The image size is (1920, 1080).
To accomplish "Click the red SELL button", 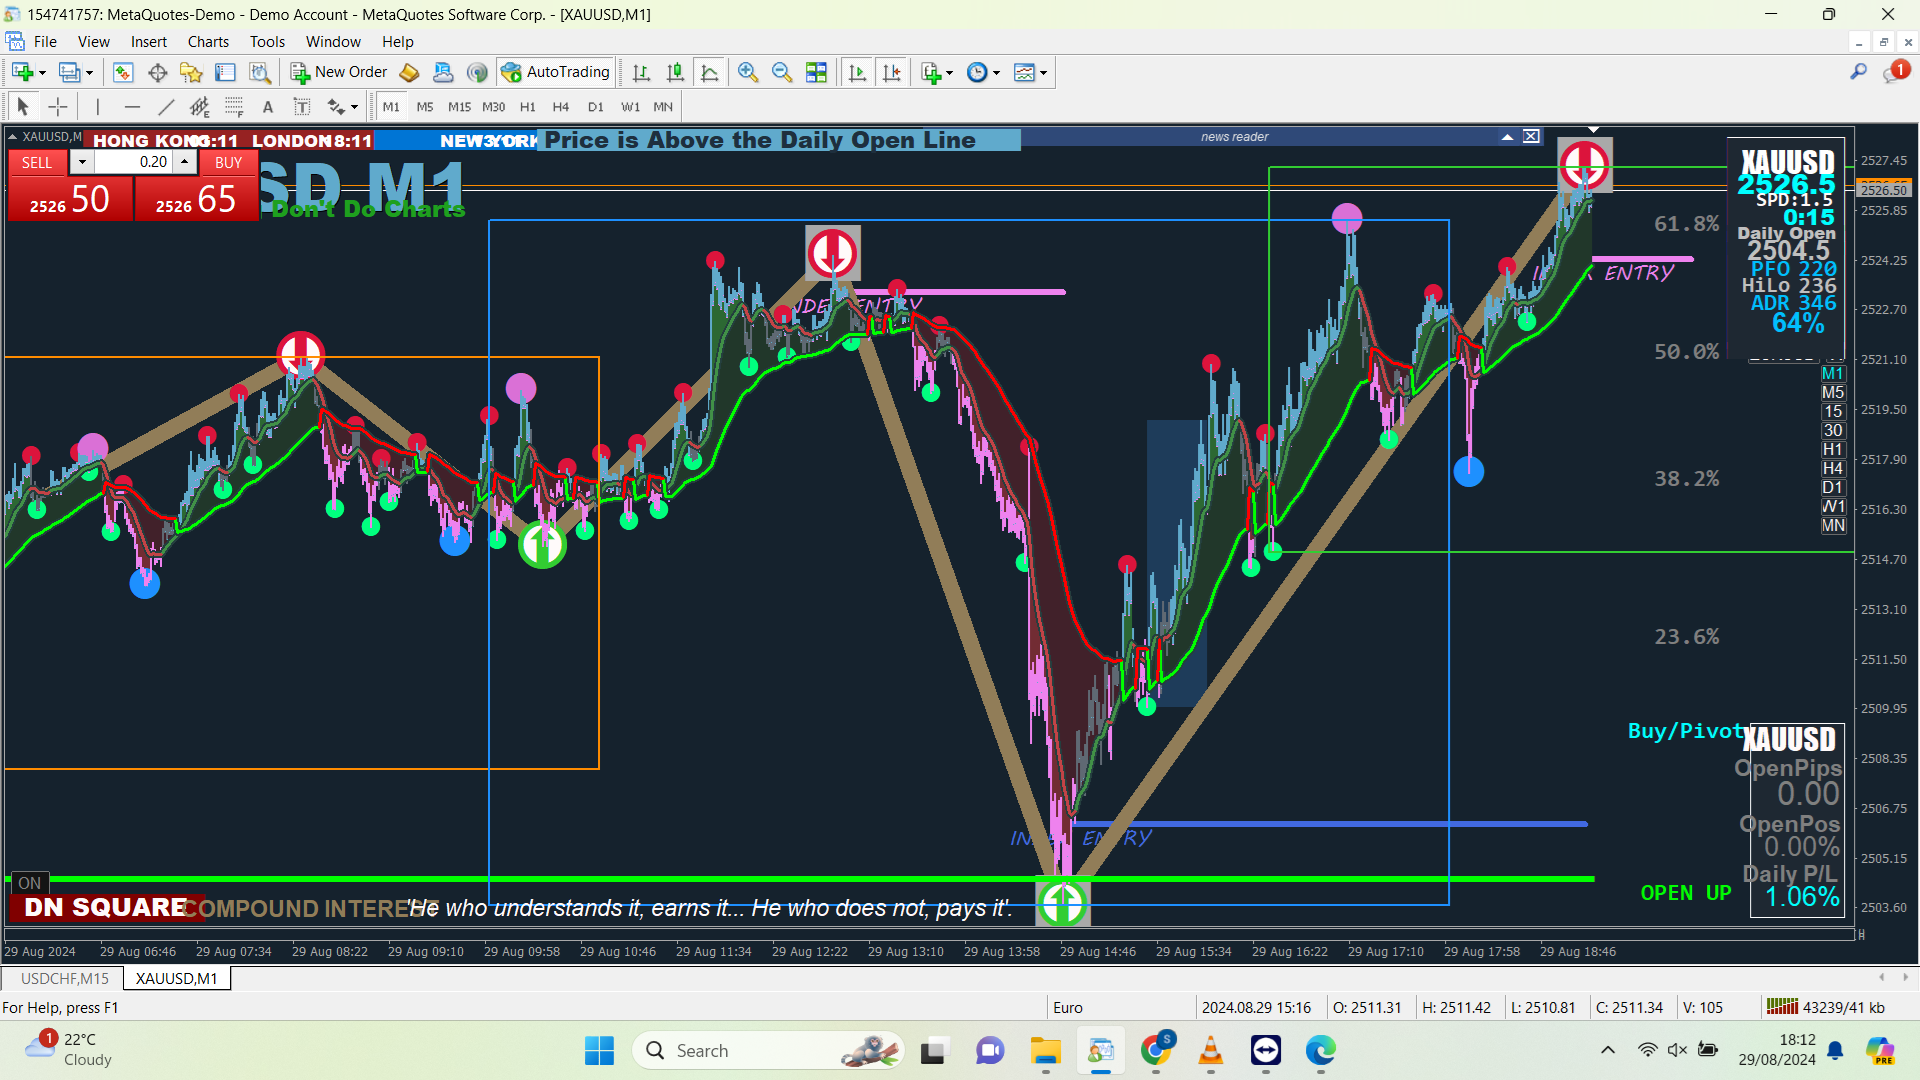I will coord(37,162).
